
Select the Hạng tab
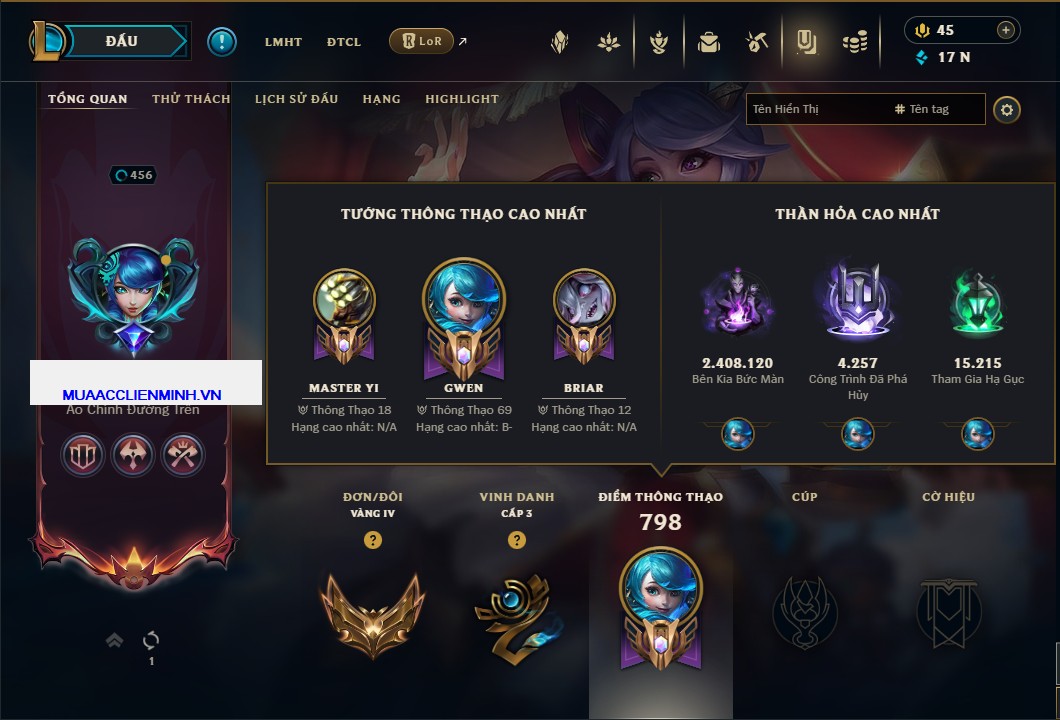(381, 99)
